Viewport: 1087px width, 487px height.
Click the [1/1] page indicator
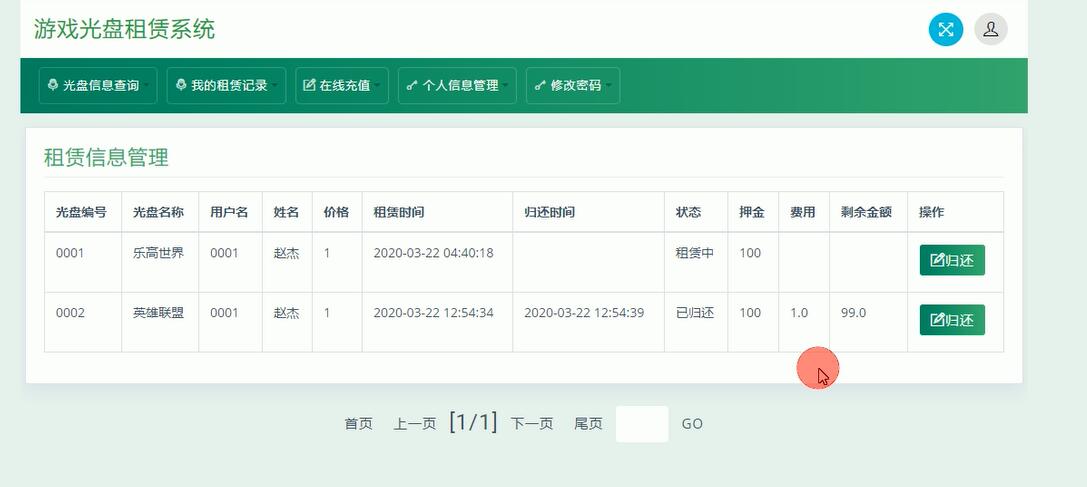[x=473, y=422]
